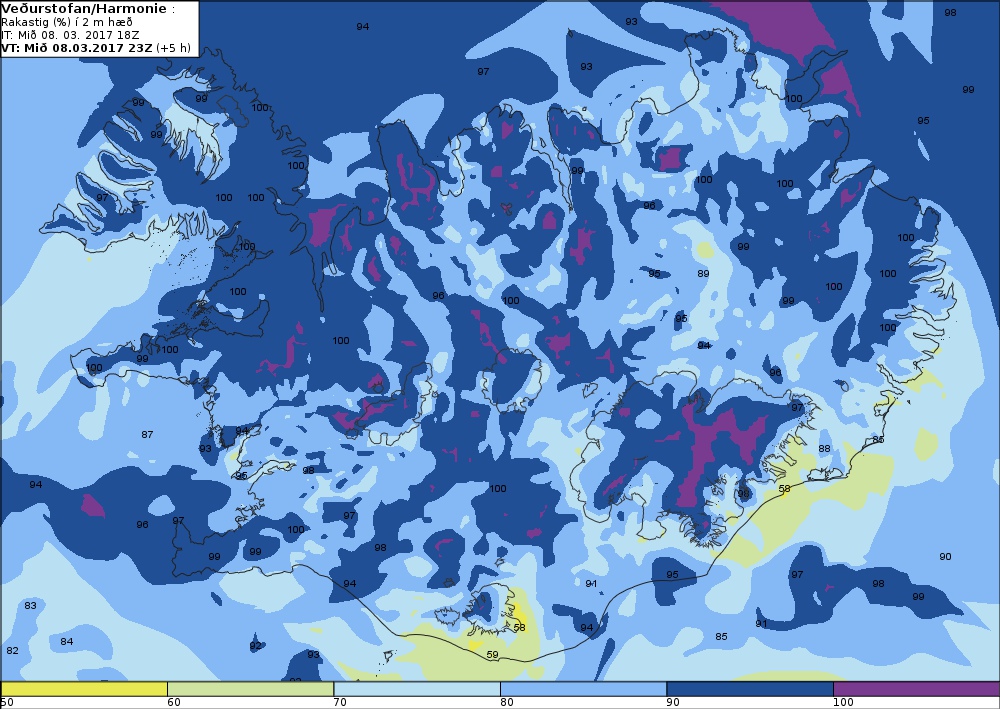This screenshot has width=1000, height=709.
Task: Click the legend scale label "70"
Action: click(x=340, y=703)
